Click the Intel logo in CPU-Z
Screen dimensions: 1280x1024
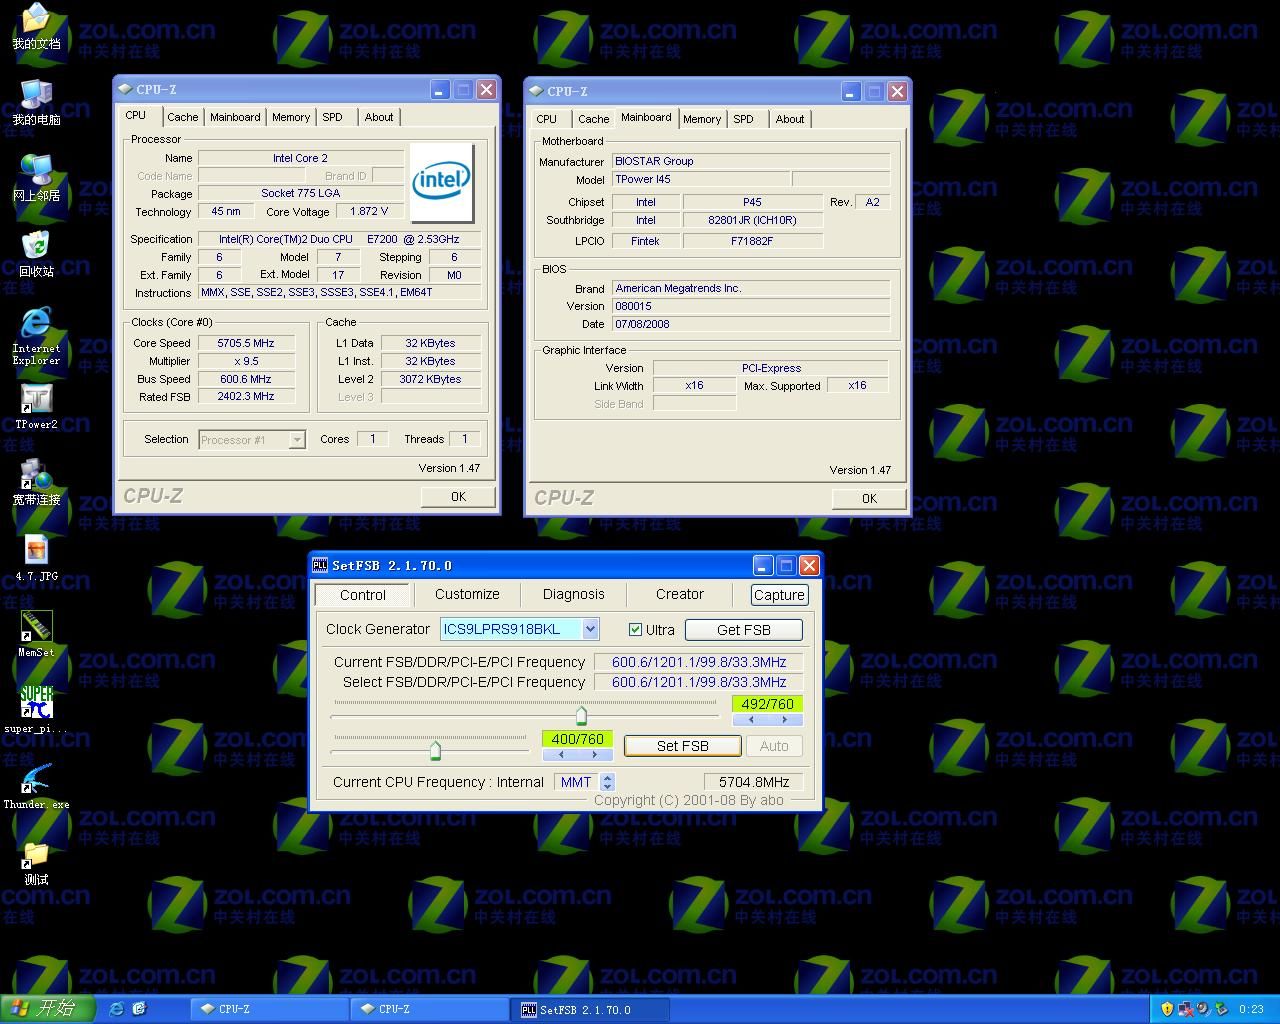pyautogui.click(x=441, y=181)
